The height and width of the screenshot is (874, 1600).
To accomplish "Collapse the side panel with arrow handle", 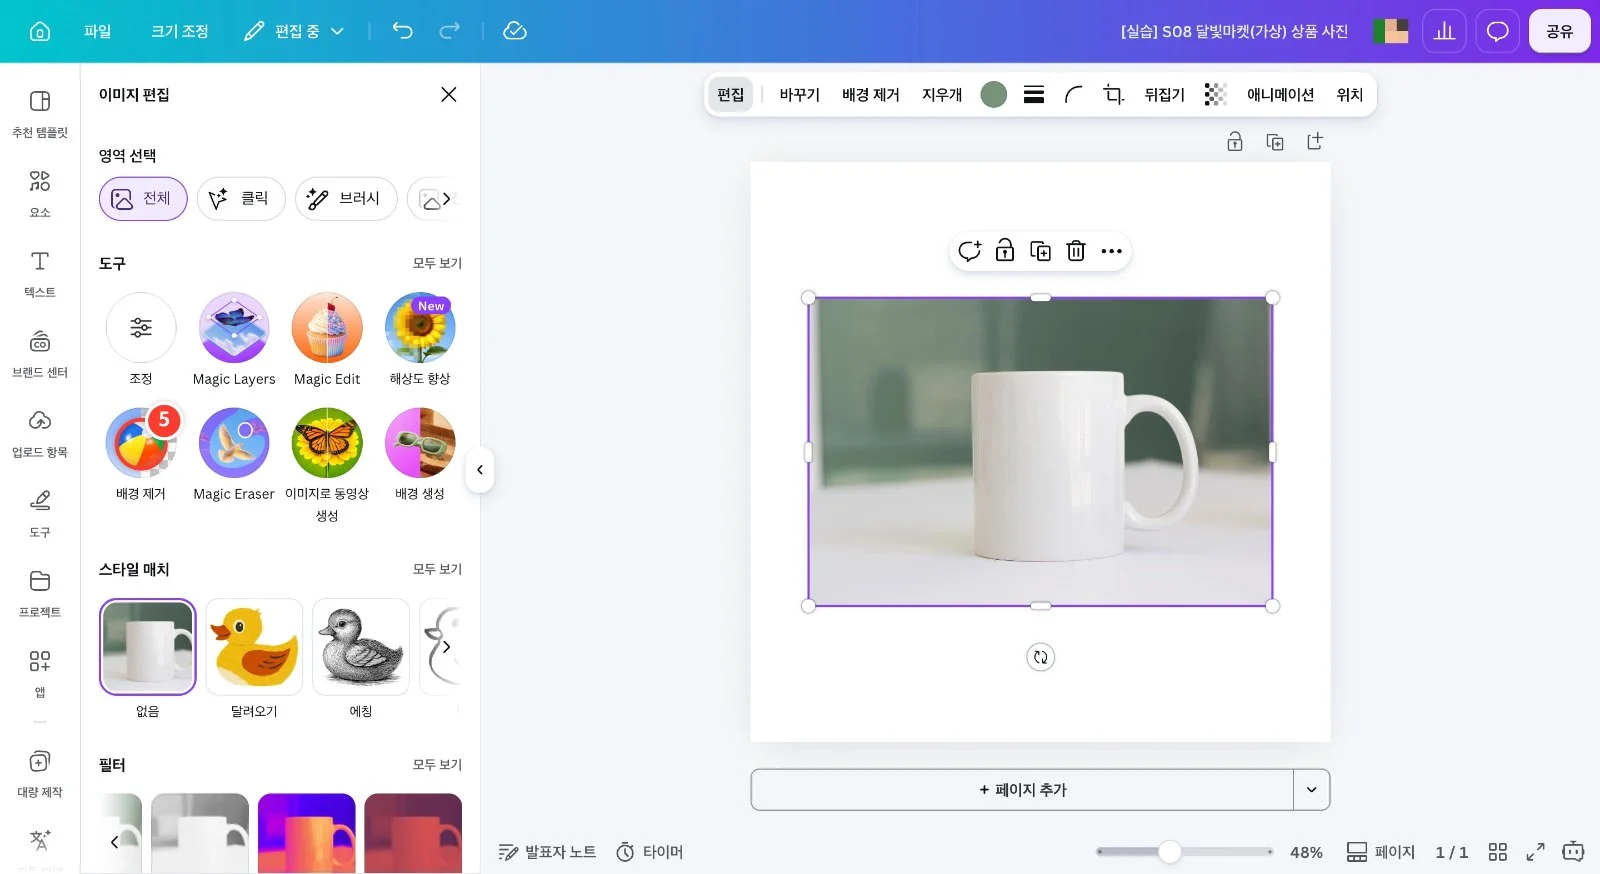I will pyautogui.click(x=480, y=469).
